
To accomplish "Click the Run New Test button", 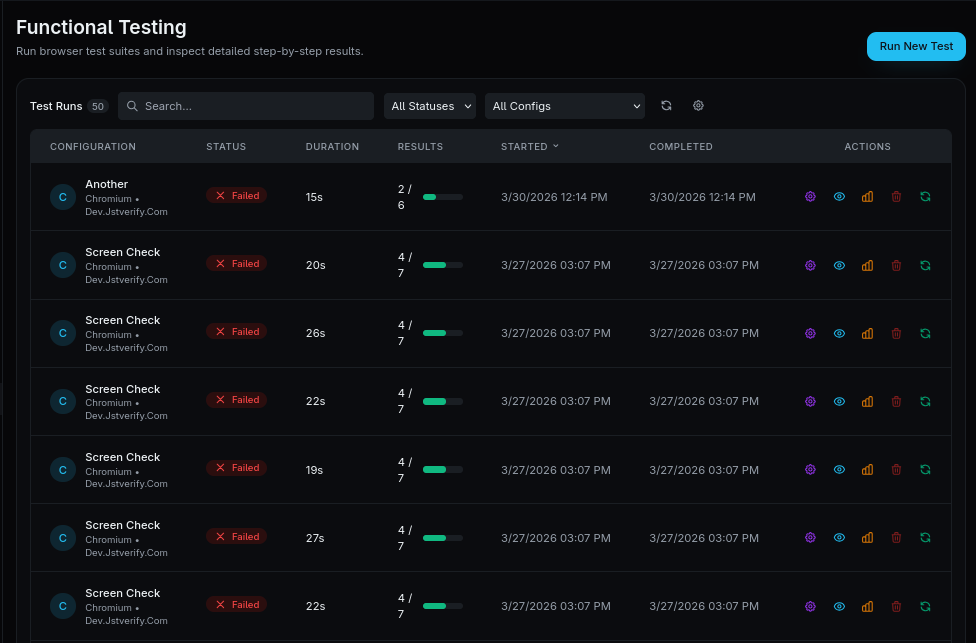I will (916, 46).
